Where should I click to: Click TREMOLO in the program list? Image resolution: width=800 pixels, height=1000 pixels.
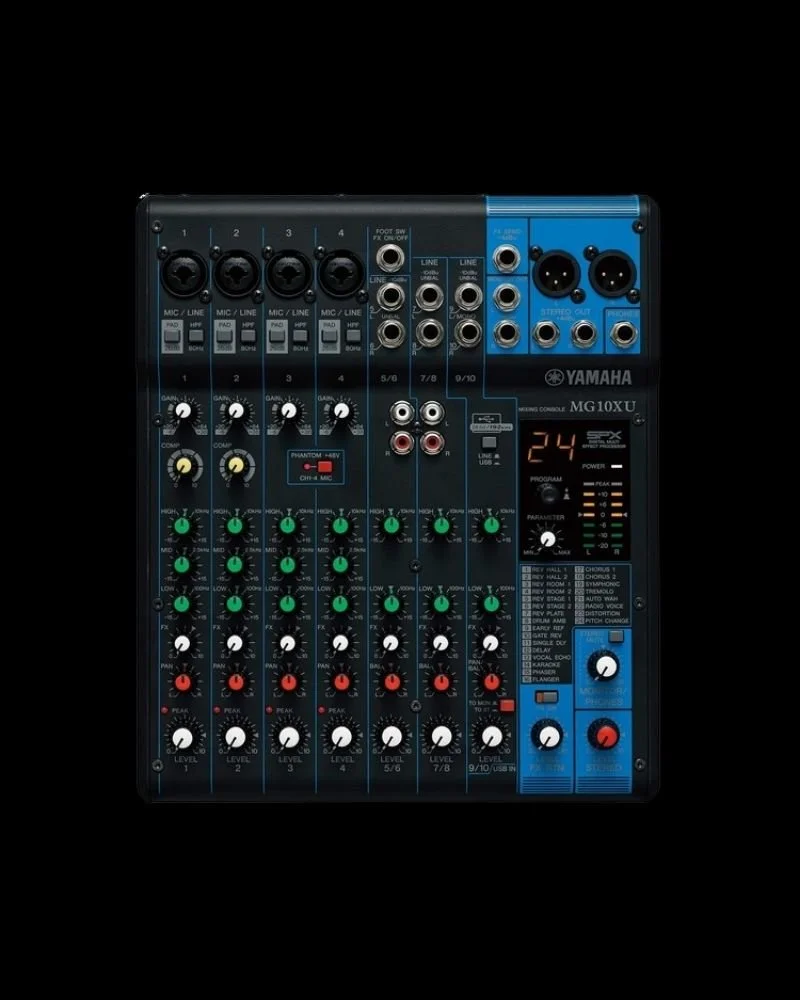coord(595,591)
